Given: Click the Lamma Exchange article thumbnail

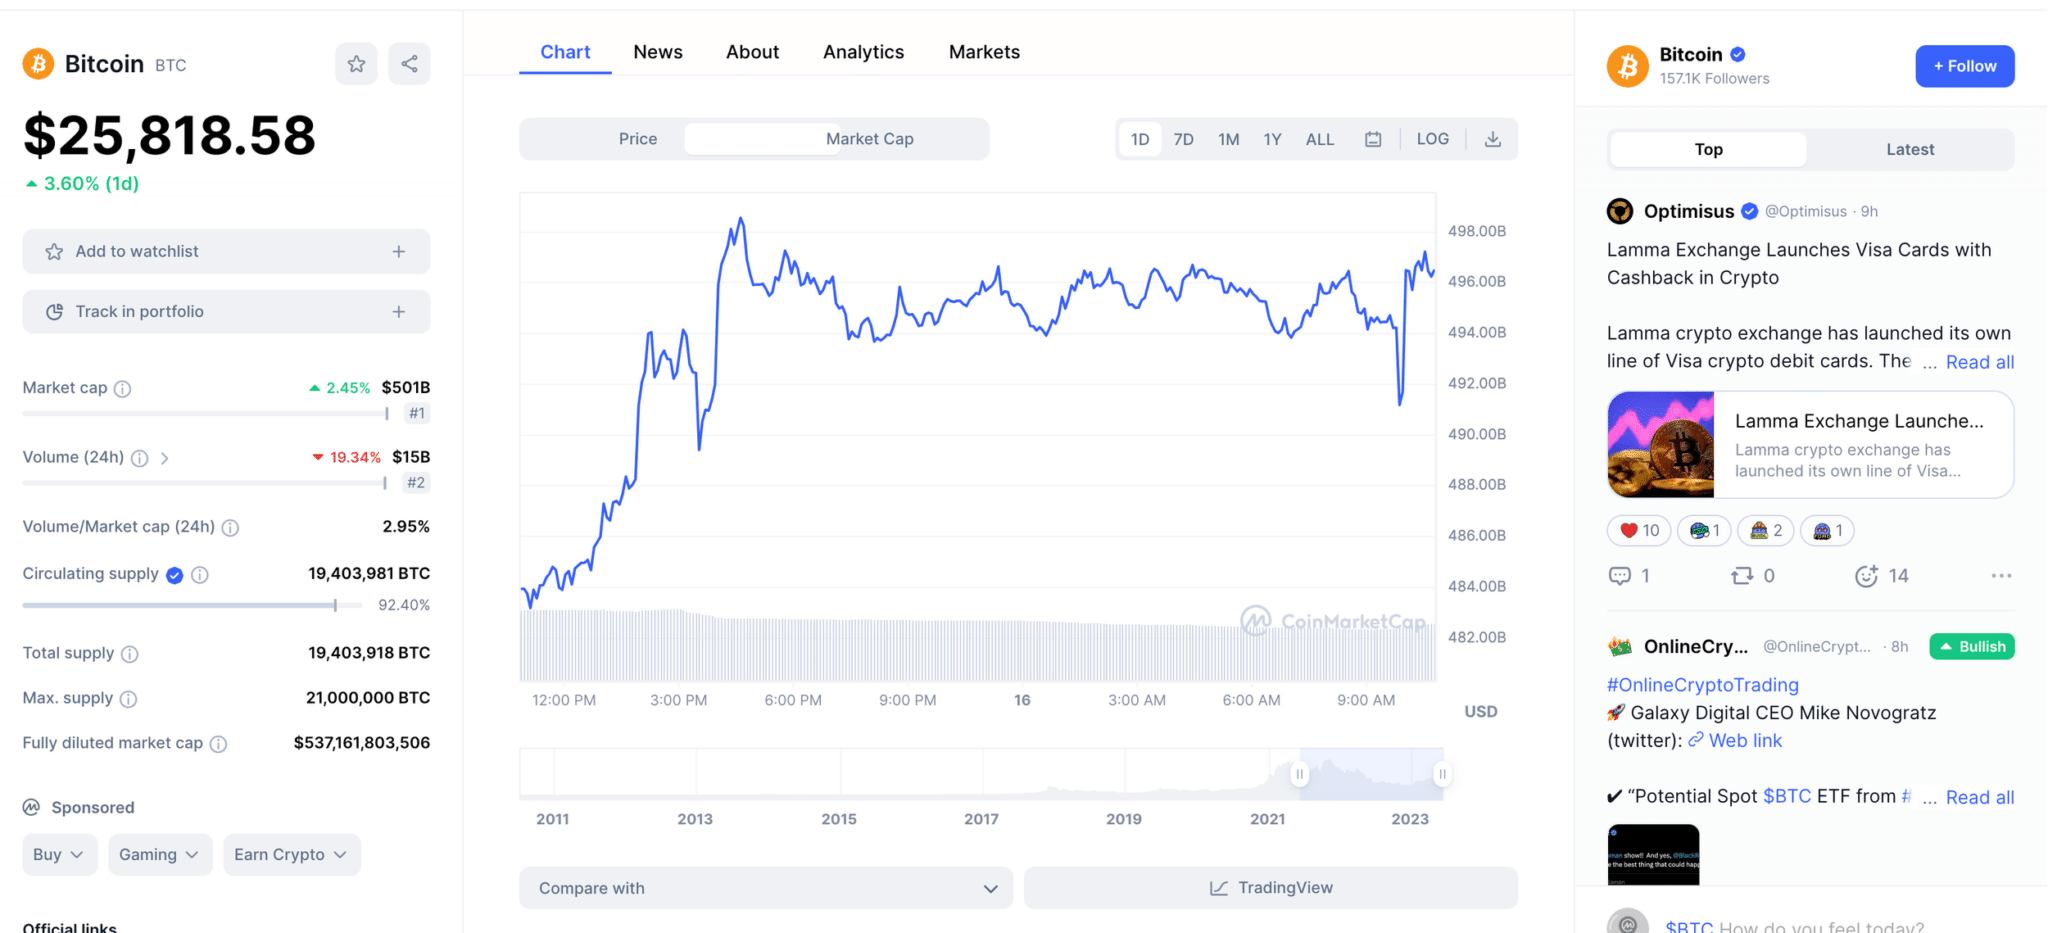Looking at the screenshot, I should [x=1660, y=444].
